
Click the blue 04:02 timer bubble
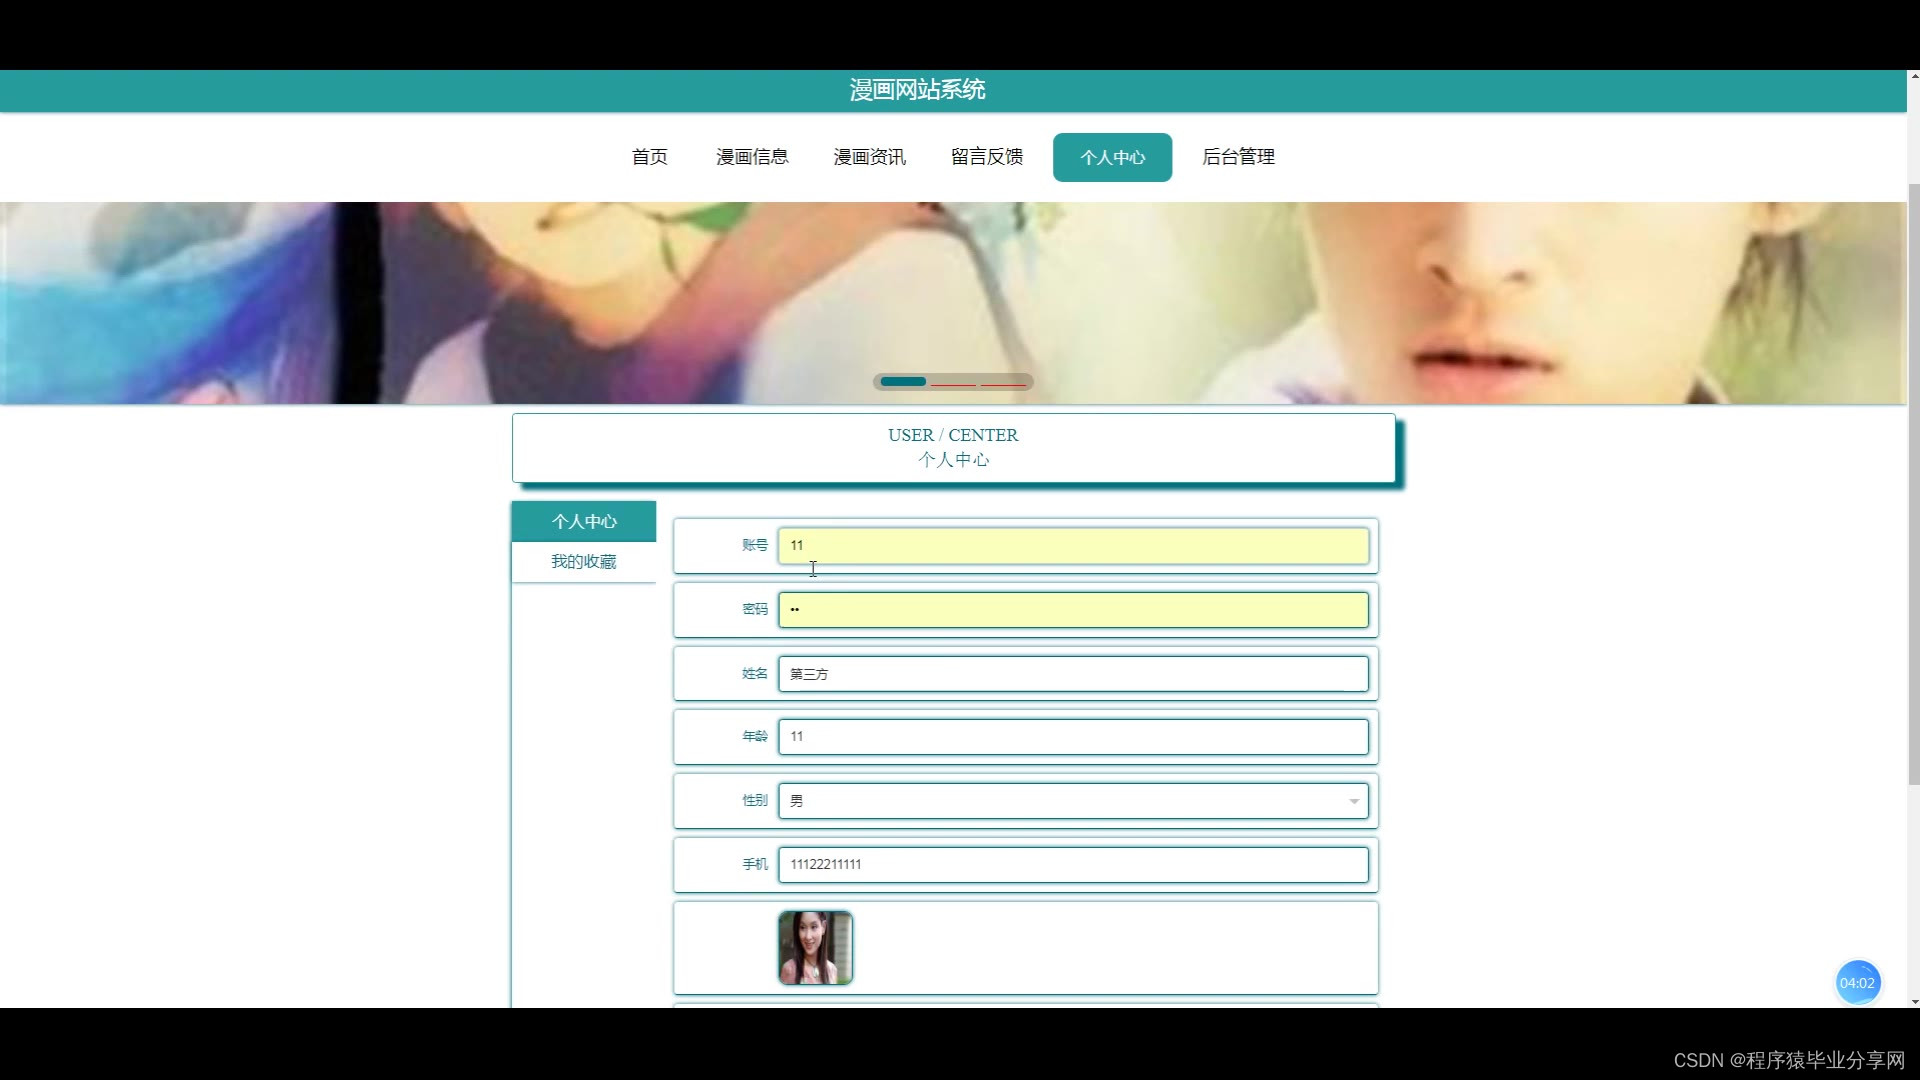click(x=1857, y=983)
